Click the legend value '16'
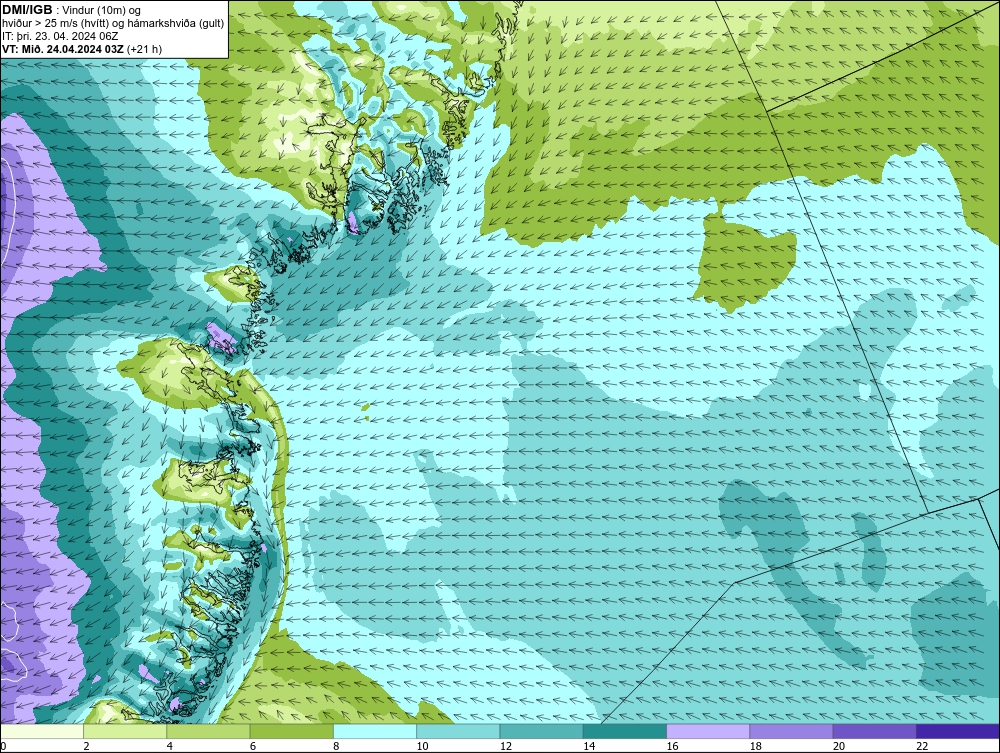This screenshot has height=753, width=1000. point(672,746)
